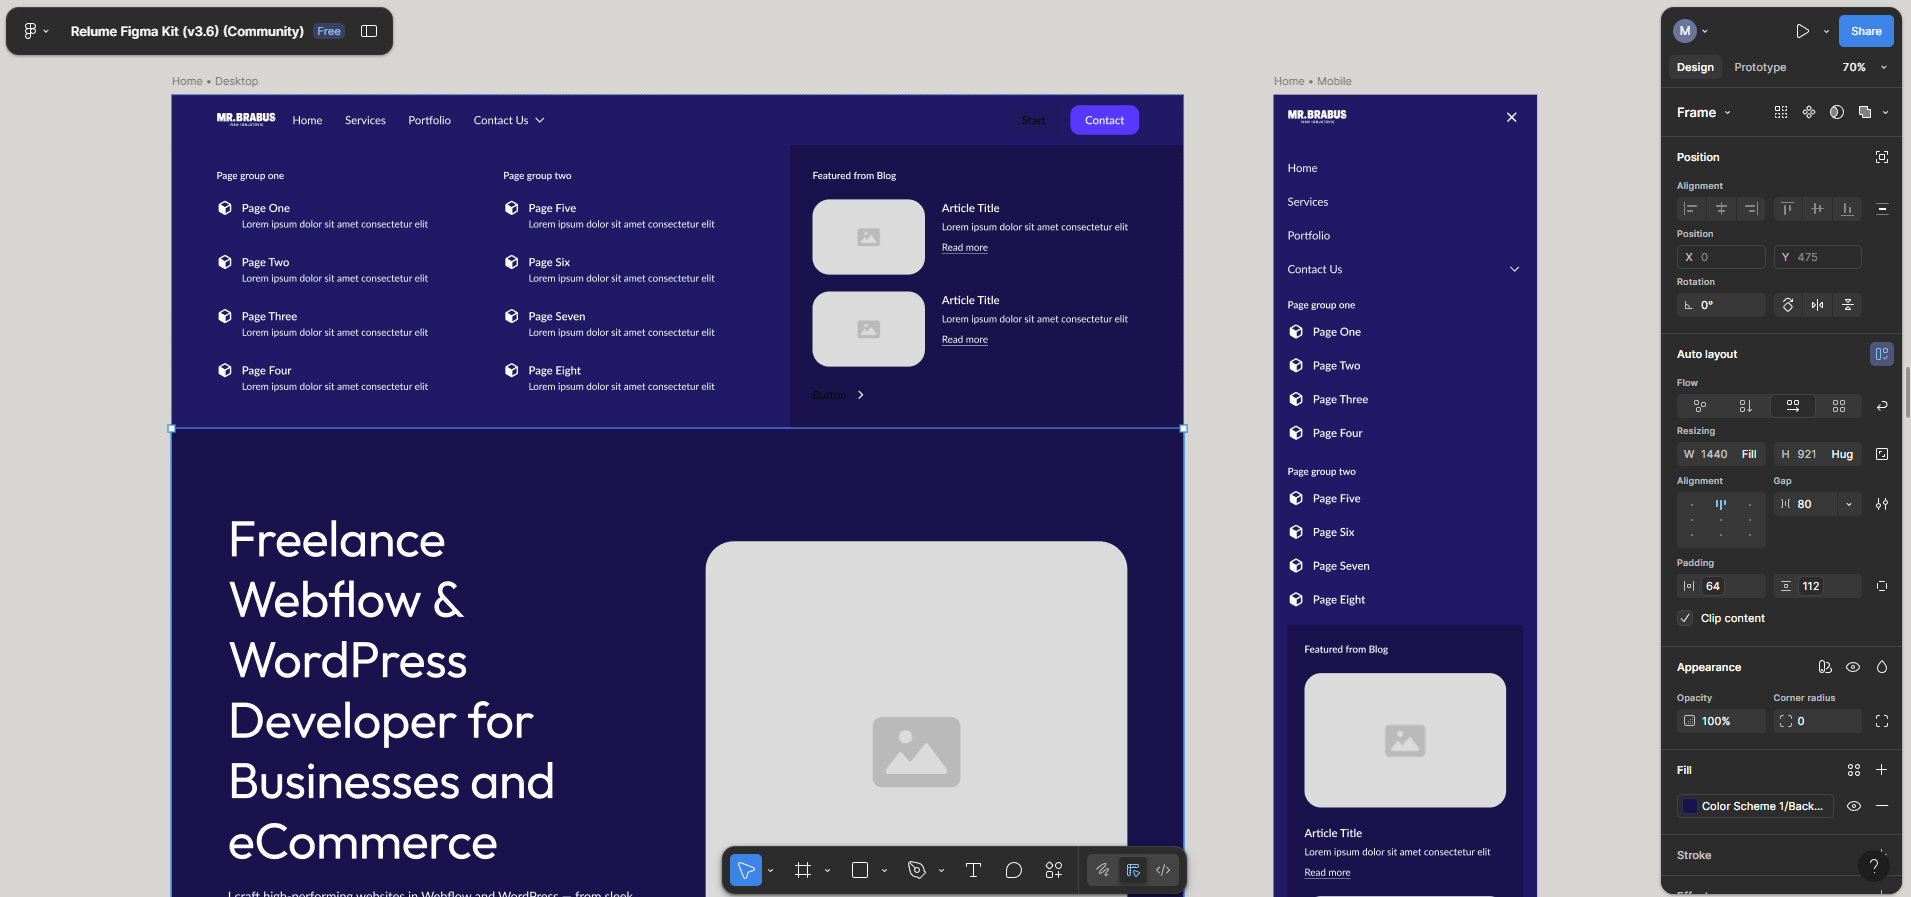Click the Opacity 100% field
The image size is (1911, 897).
click(1721, 721)
